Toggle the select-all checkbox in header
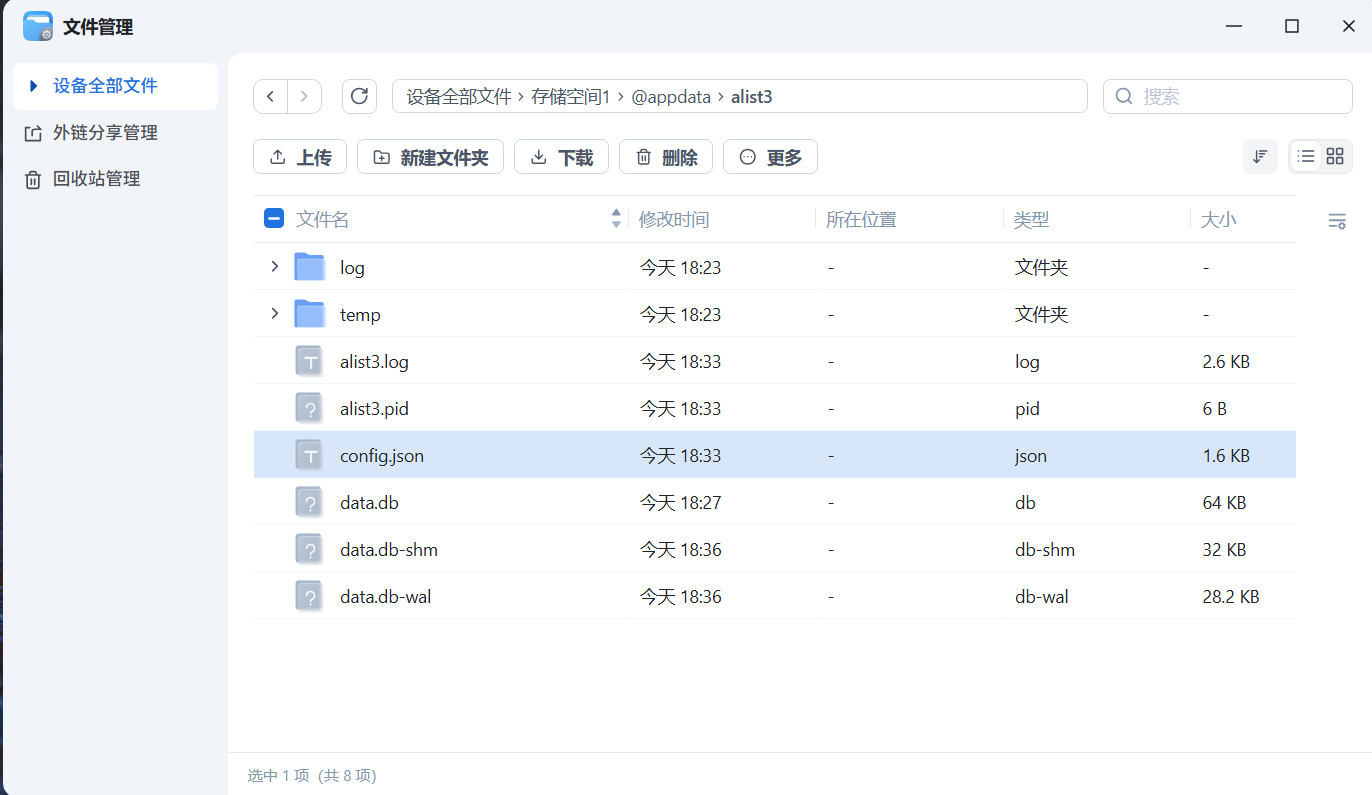This screenshot has width=1372, height=795. pyautogui.click(x=274, y=218)
